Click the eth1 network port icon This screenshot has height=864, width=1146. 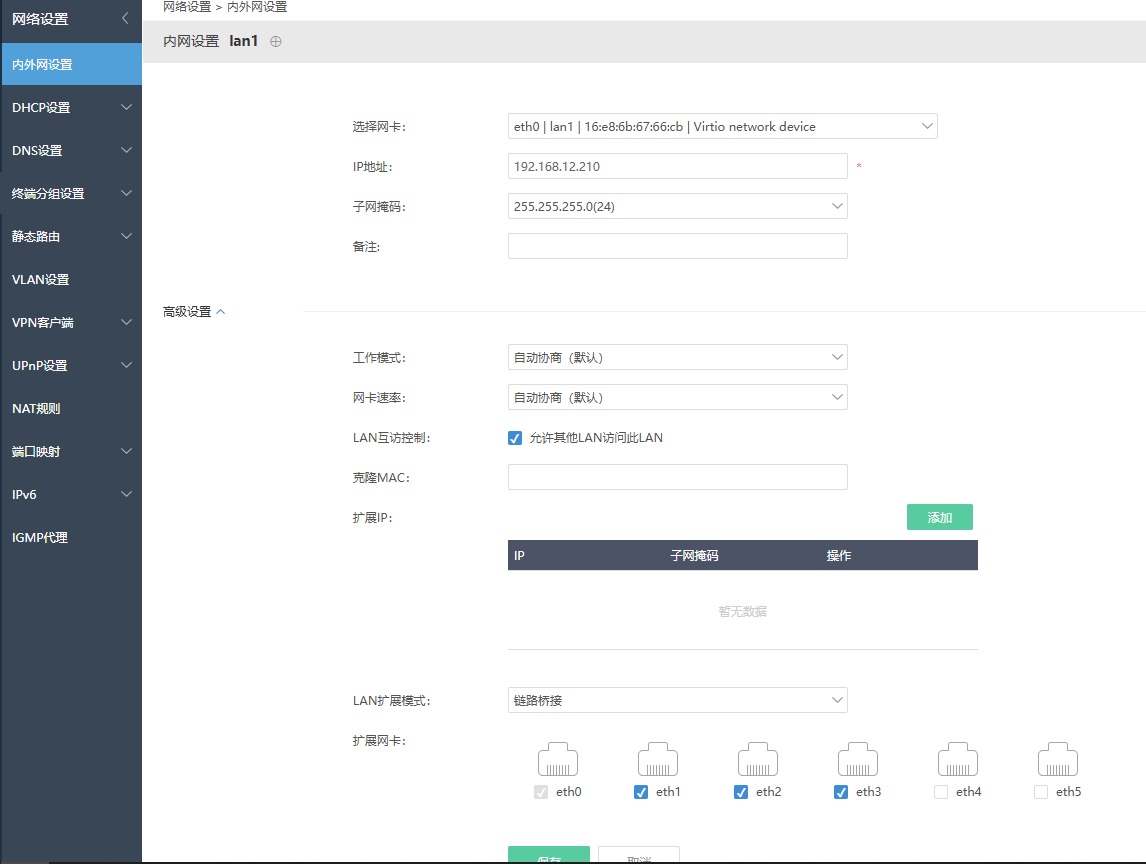(658, 760)
